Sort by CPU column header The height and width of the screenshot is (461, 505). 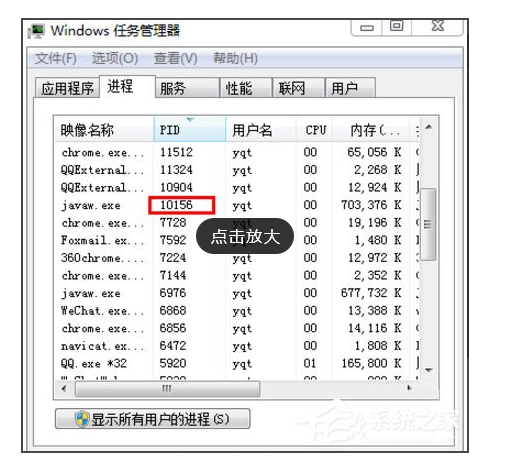(x=314, y=130)
